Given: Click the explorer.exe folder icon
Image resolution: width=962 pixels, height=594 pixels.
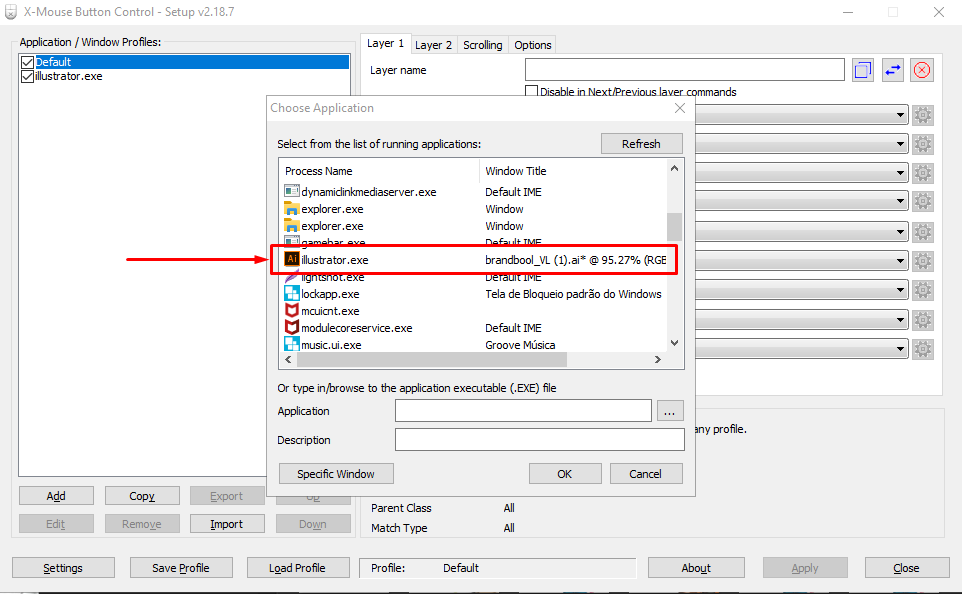Looking at the screenshot, I should 291,209.
